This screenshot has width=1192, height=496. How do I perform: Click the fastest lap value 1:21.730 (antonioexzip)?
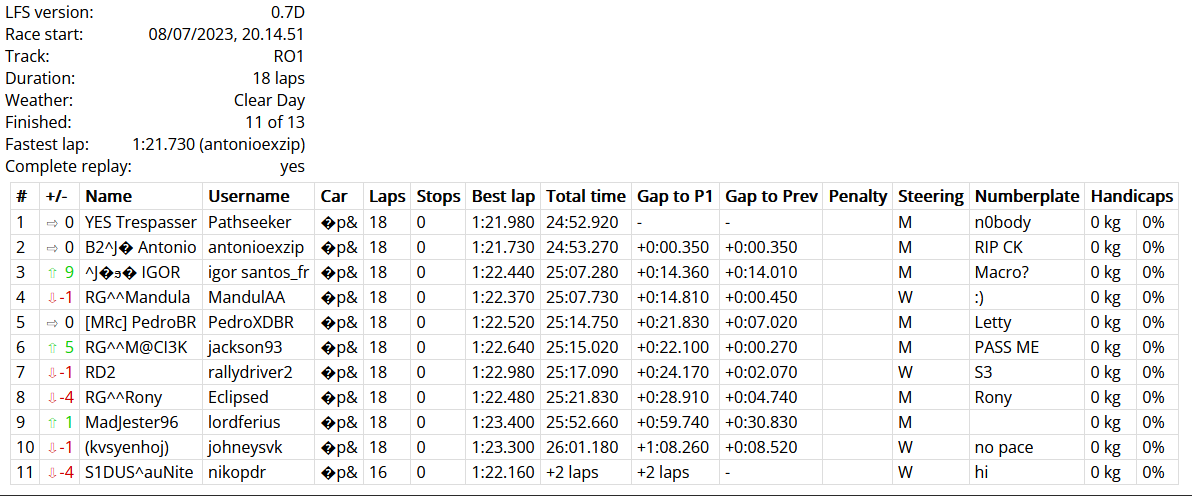click(218, 144)
